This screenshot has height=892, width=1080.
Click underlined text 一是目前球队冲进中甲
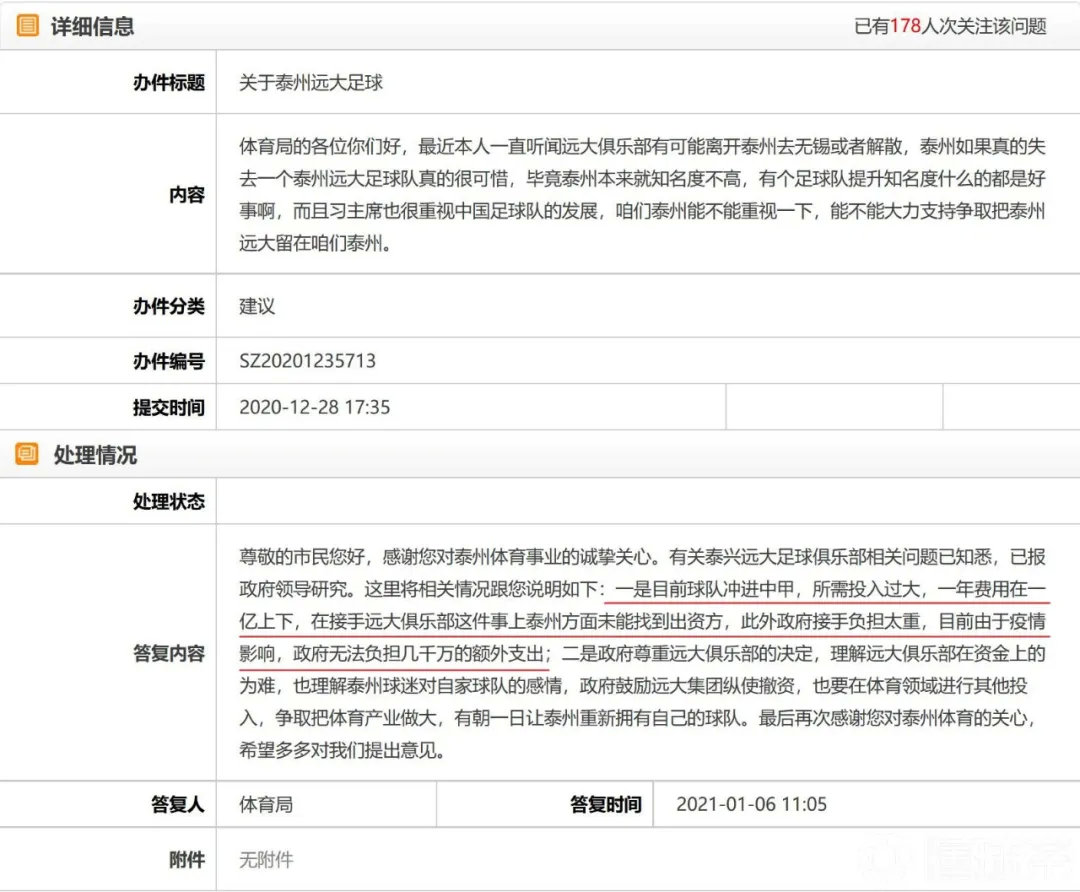click(705, 589)
